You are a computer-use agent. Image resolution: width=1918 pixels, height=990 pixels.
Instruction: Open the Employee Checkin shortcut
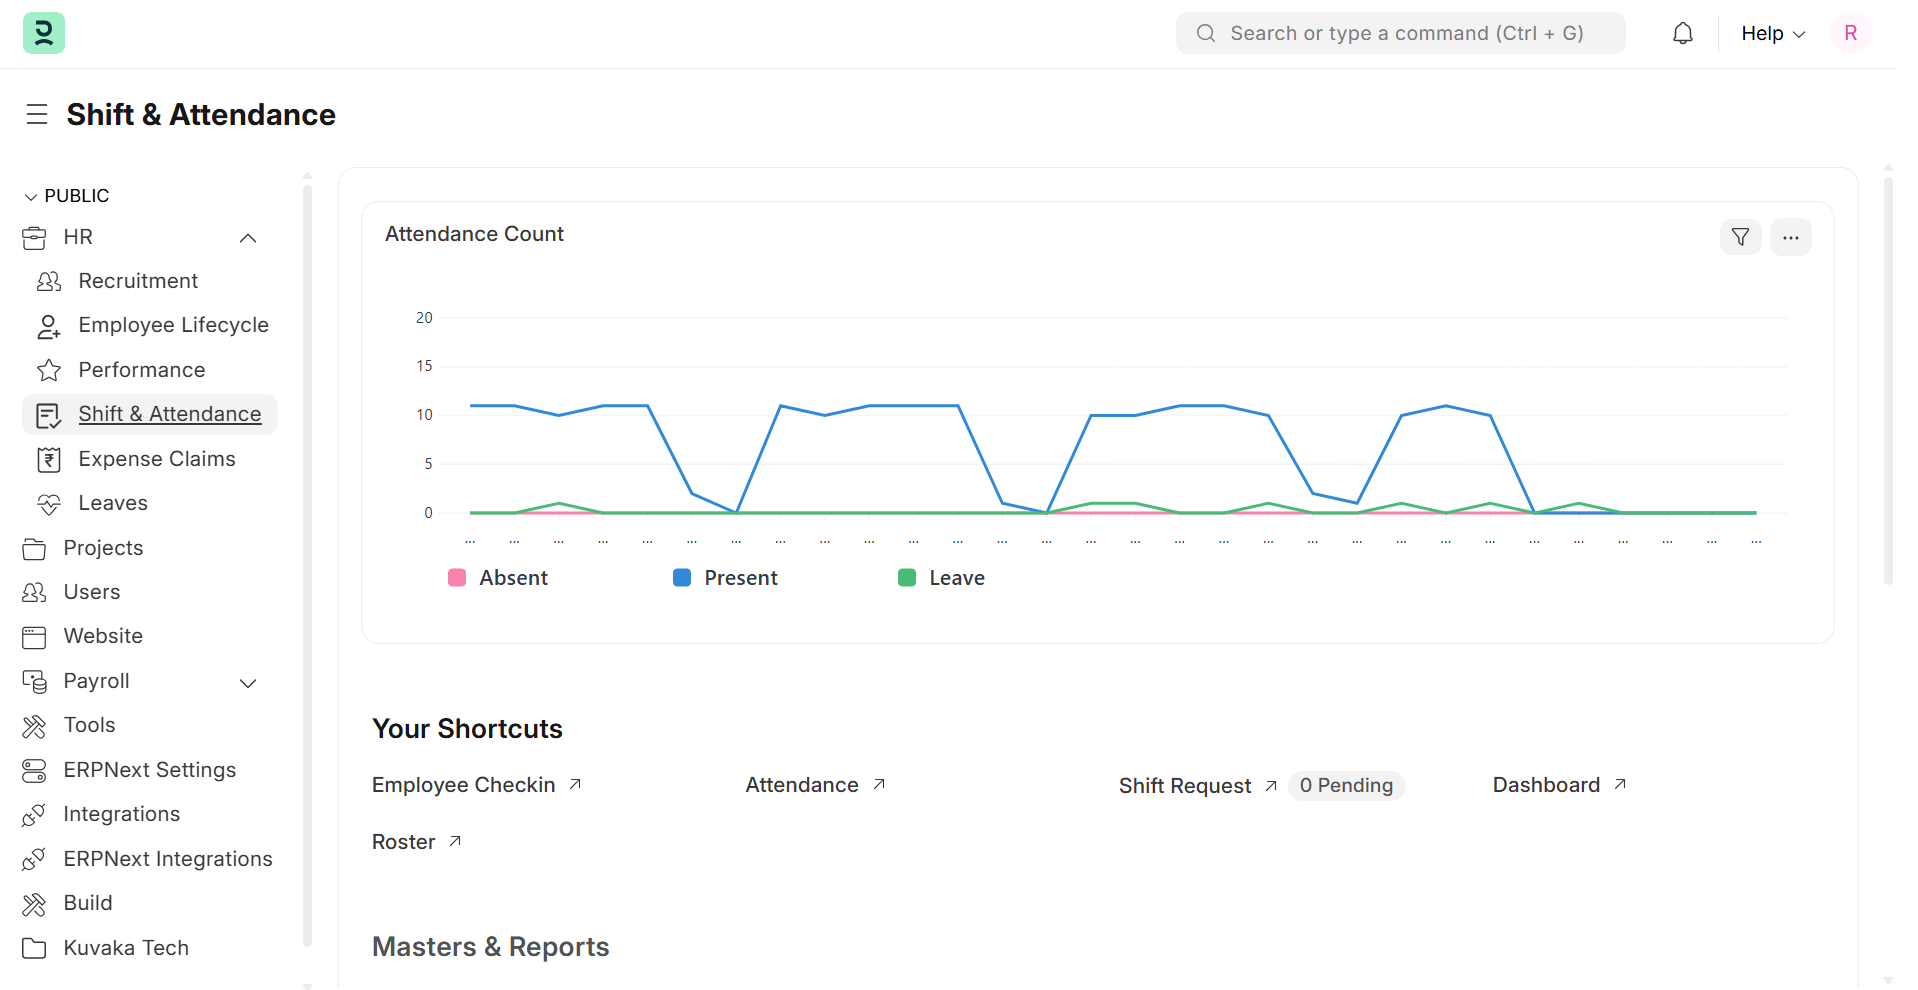pyautogui.click(x=464, y=785)
